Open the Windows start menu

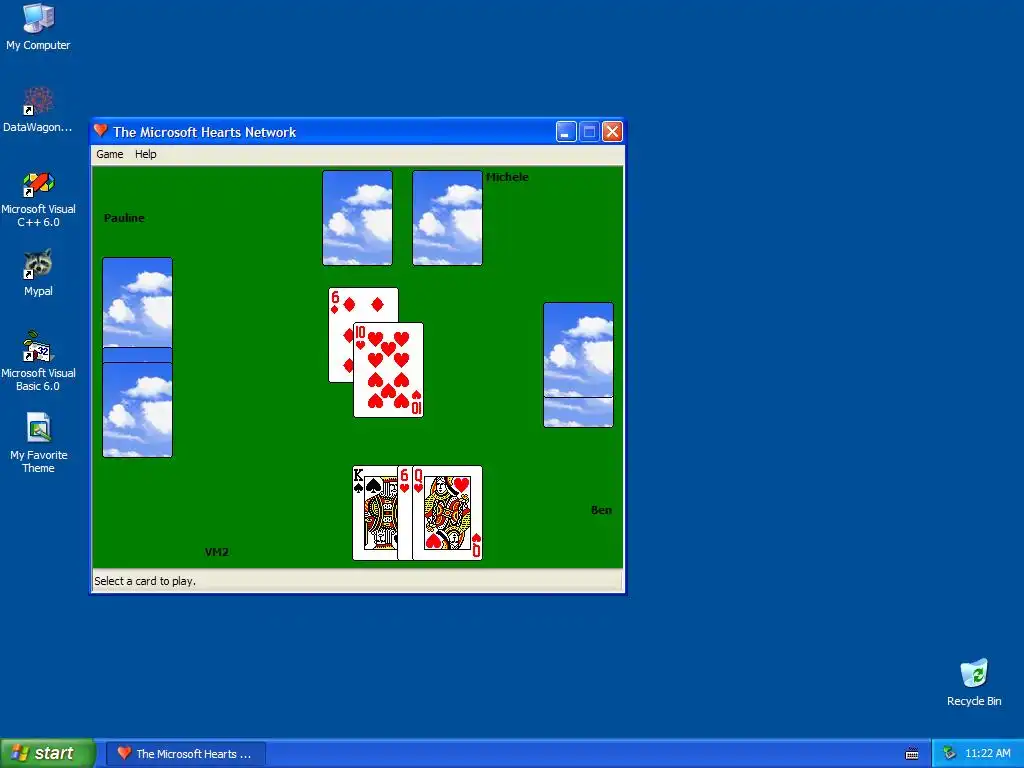(x=48, y=753)
